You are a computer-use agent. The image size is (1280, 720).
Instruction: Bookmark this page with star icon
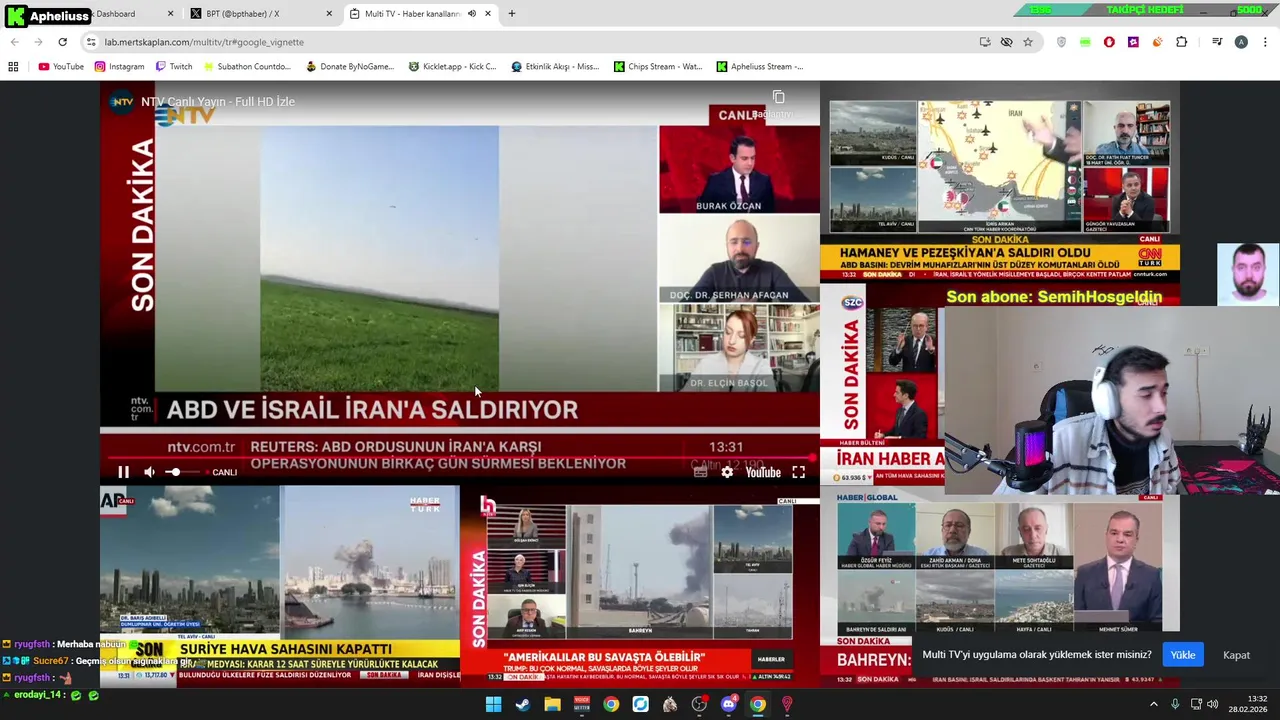pos(1027,42)
